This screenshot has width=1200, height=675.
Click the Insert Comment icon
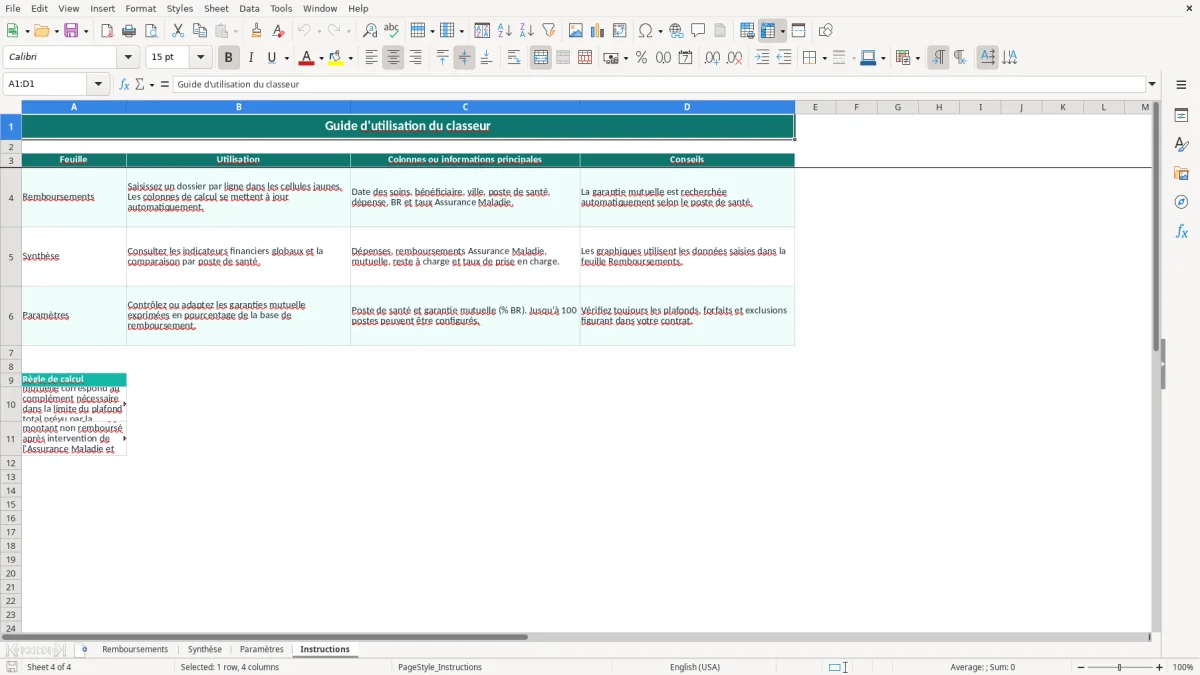click(x=698, y=31)
